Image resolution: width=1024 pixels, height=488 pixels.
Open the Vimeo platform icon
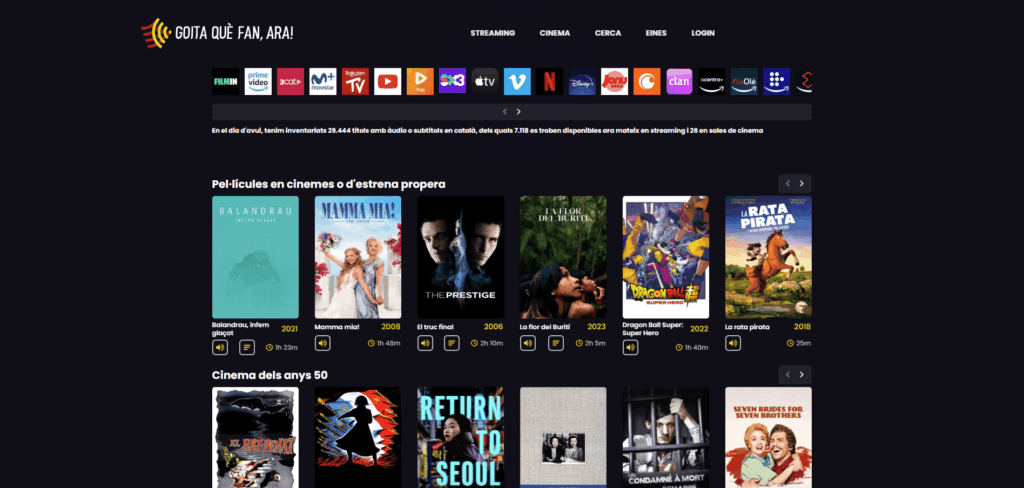pos(517,82)
